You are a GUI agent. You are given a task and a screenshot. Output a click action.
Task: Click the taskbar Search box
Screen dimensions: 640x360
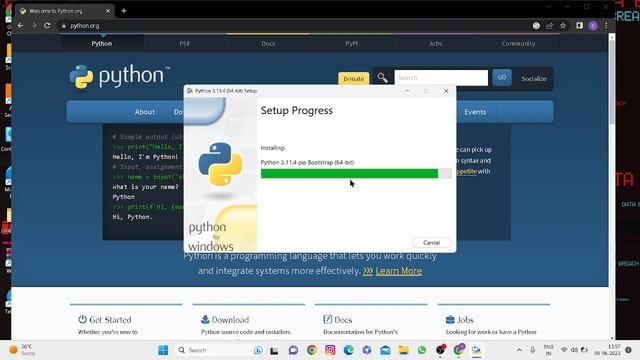pyautogui.click(x=218, y=350)
